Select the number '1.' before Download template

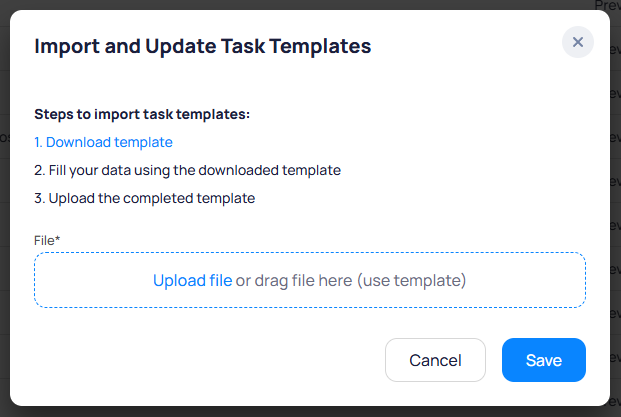pyautogui.click(x=39, y=142)
